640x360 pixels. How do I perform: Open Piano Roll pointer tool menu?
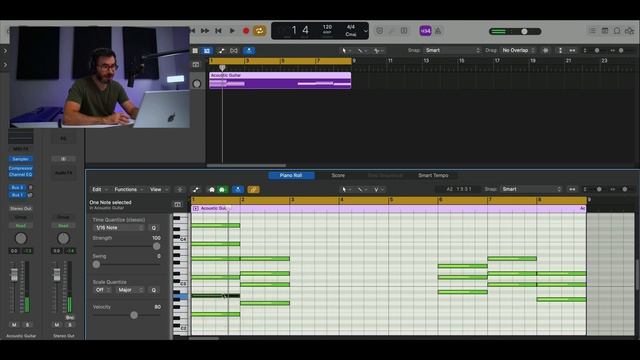(347, 189)
